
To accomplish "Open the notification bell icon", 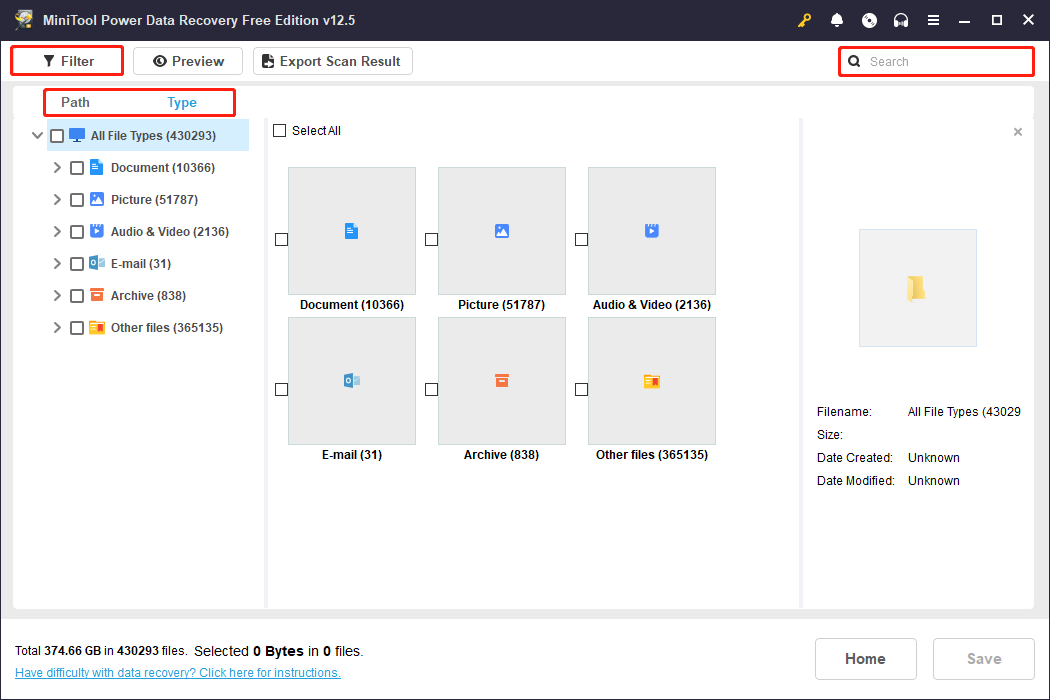I will (837, 20).
